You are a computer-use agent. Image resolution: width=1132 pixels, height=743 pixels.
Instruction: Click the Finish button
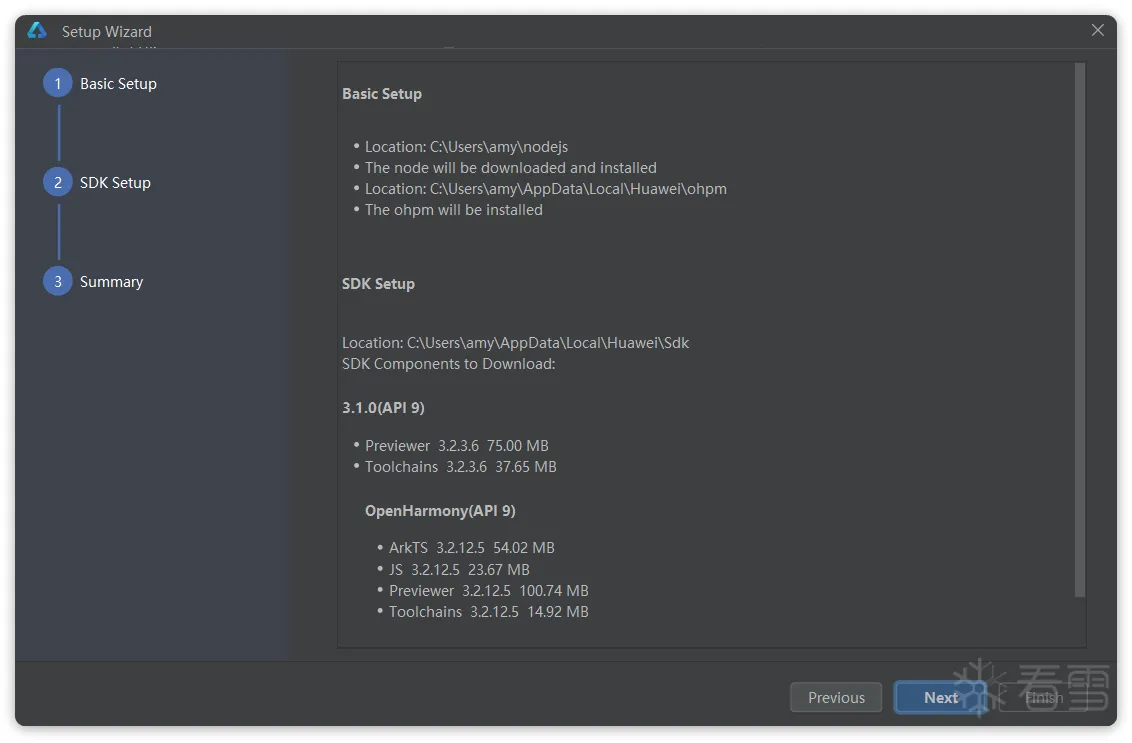pos(1043,698)
